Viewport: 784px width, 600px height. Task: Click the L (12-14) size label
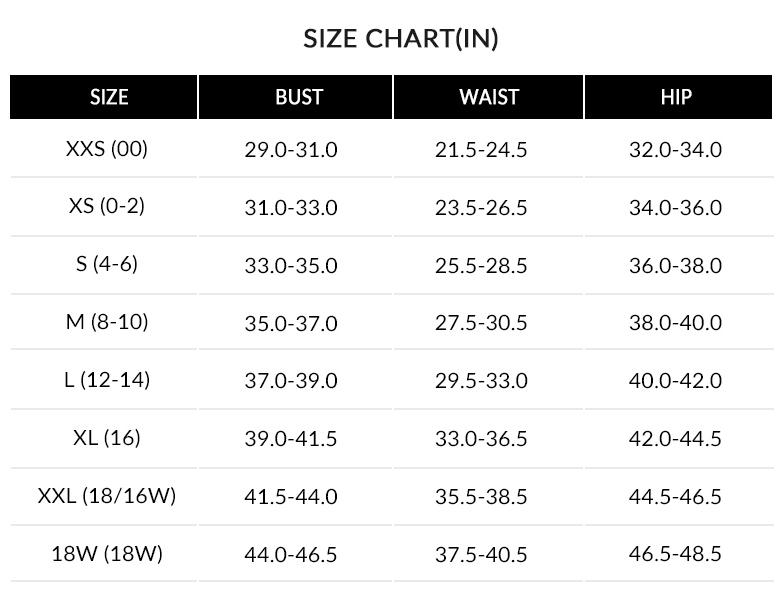point(107,380)
